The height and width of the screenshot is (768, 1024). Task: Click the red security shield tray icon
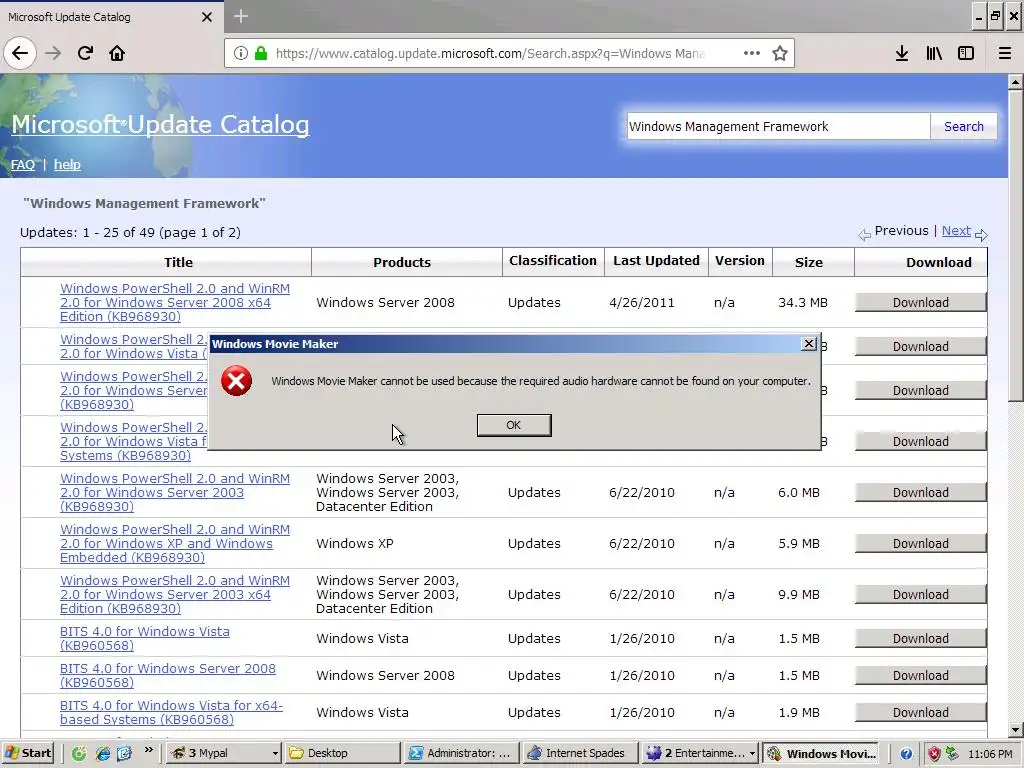934,753
